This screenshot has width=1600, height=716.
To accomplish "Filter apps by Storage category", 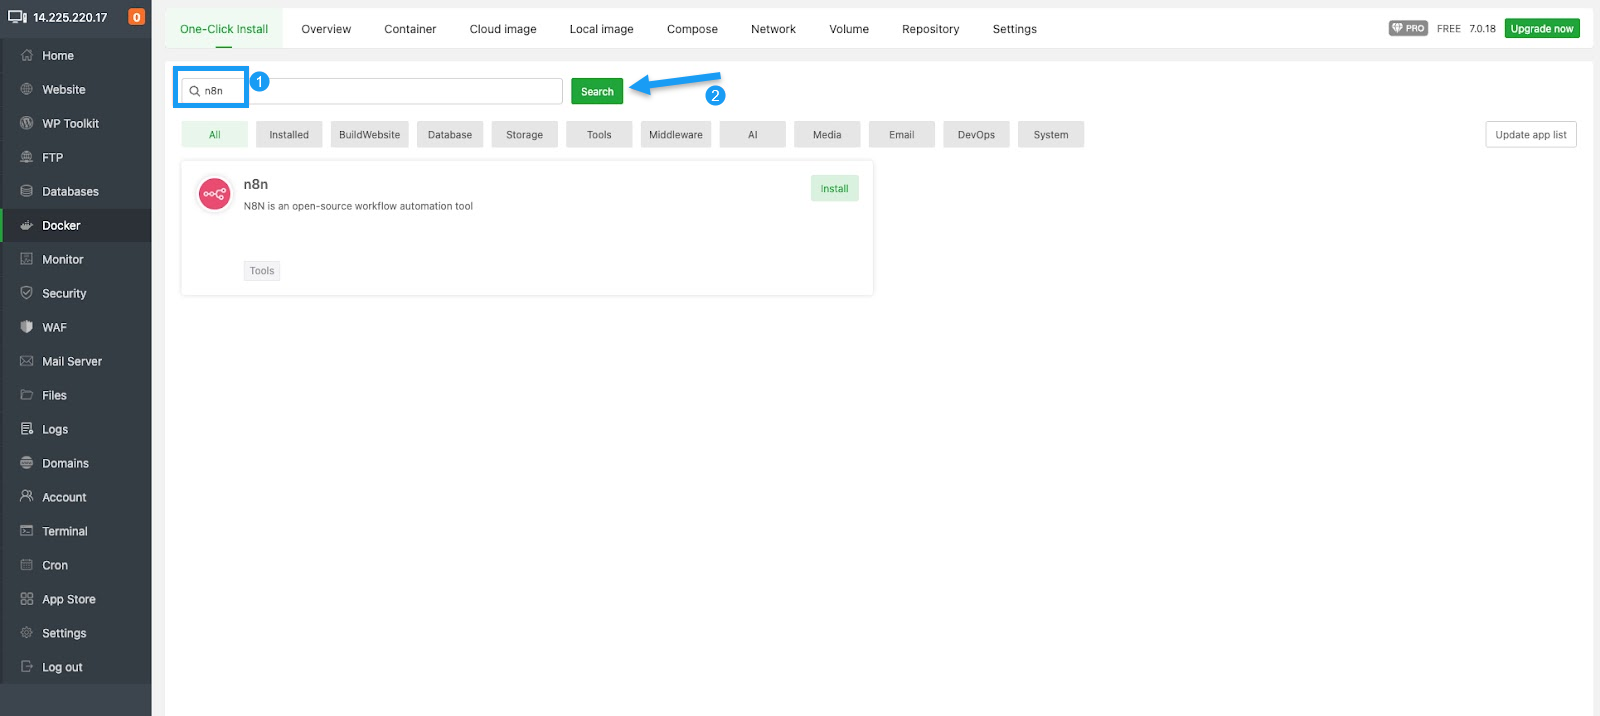I will [x=525, y=135].
